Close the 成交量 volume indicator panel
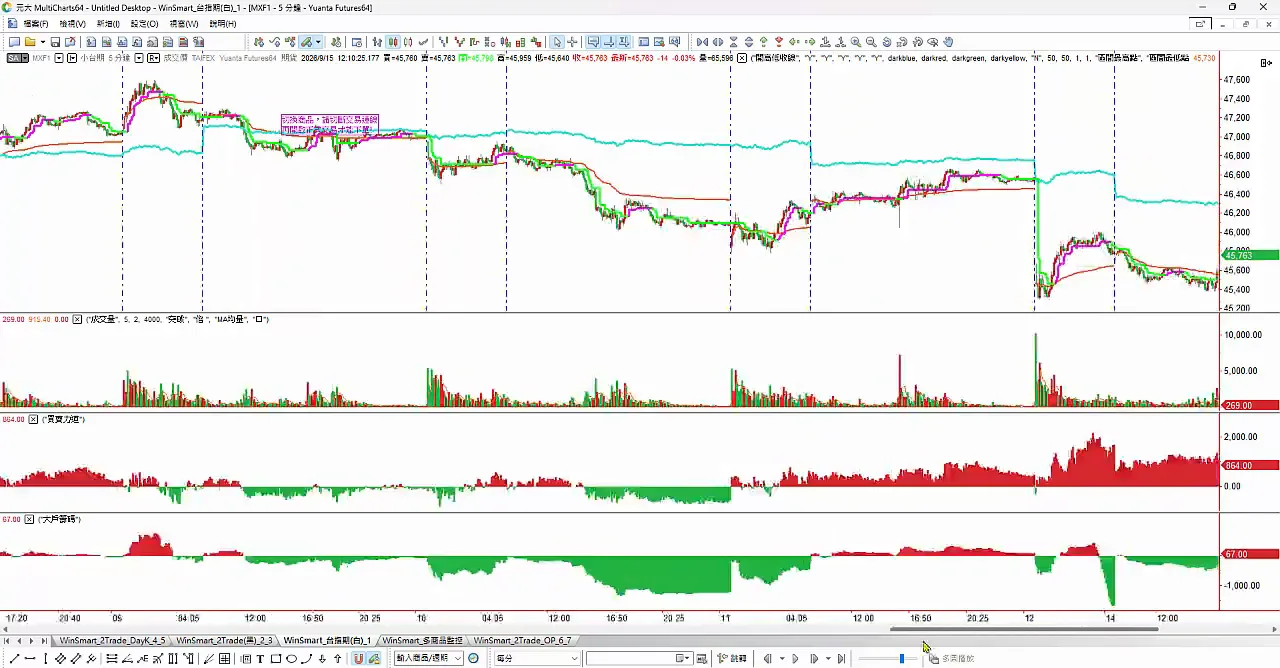This screenshot has height=668, width=1280. [78, 319]
